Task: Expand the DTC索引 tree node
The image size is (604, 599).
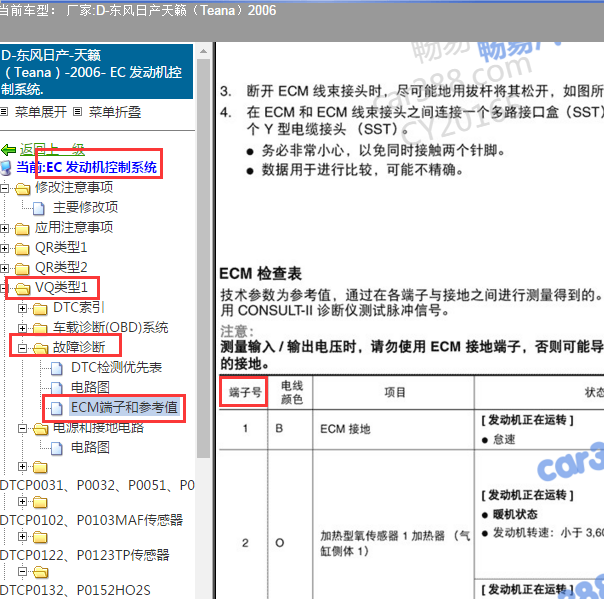Action: (x=22, y=308)
